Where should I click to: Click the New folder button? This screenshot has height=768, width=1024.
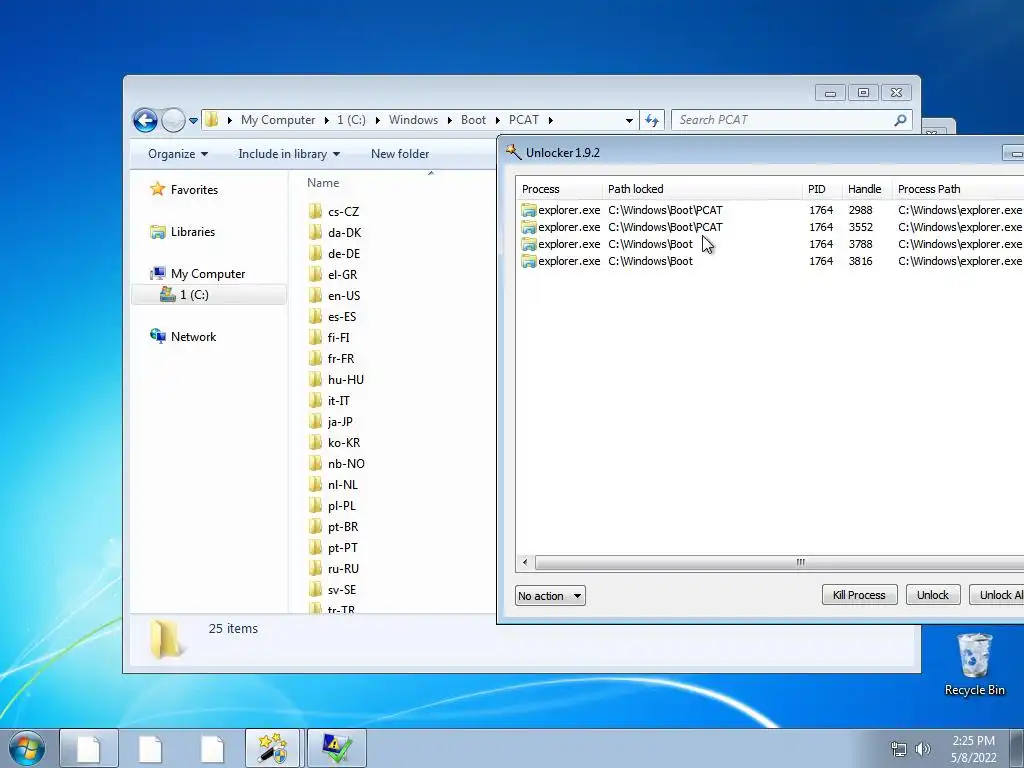click(x=400, y=154)
